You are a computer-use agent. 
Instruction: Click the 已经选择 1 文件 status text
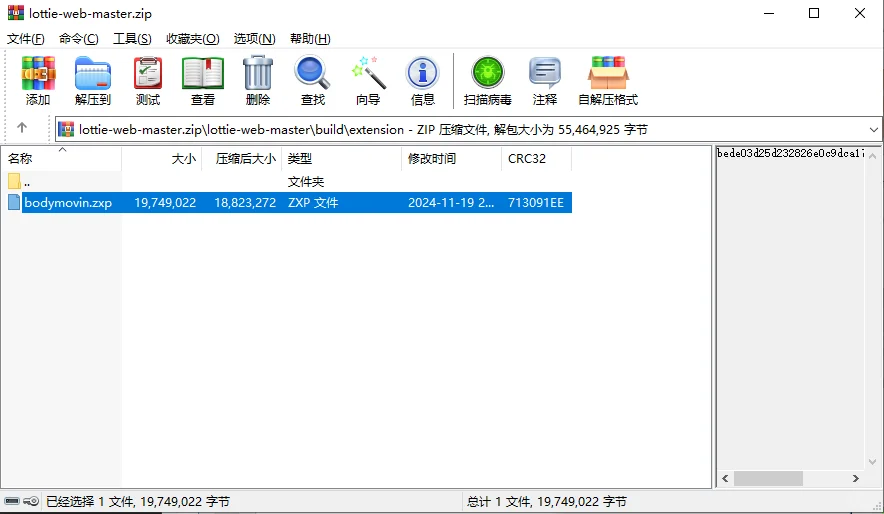click(138, 501)
